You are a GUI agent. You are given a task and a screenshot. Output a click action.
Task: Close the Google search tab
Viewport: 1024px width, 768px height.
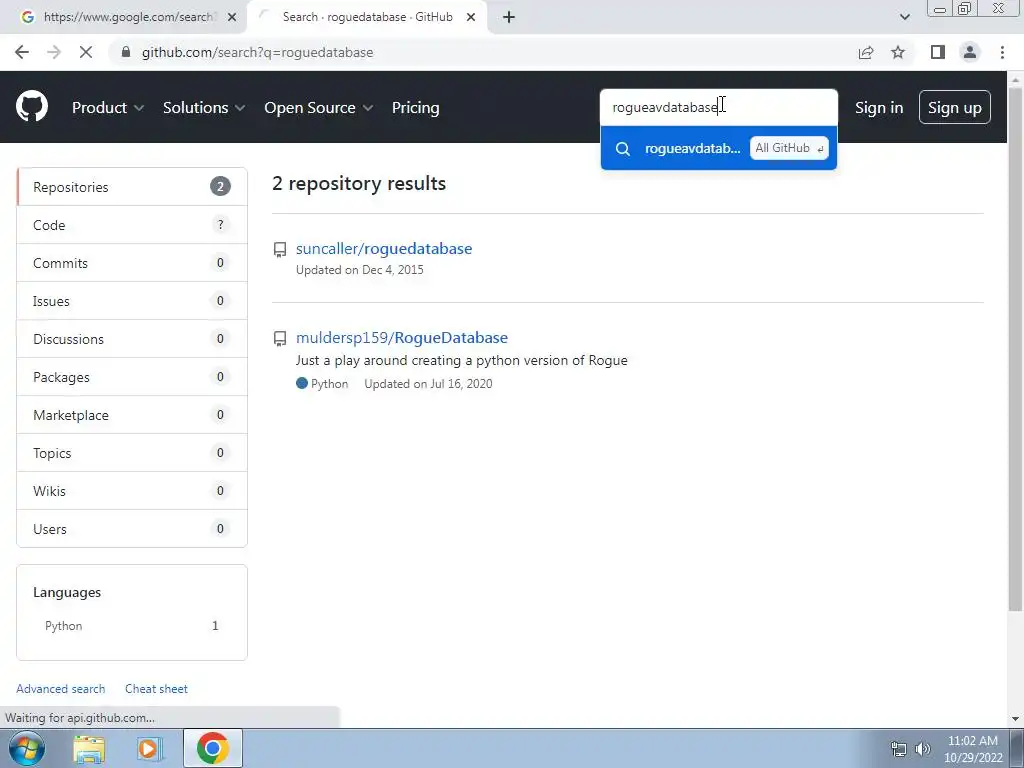tap(232, 17)
